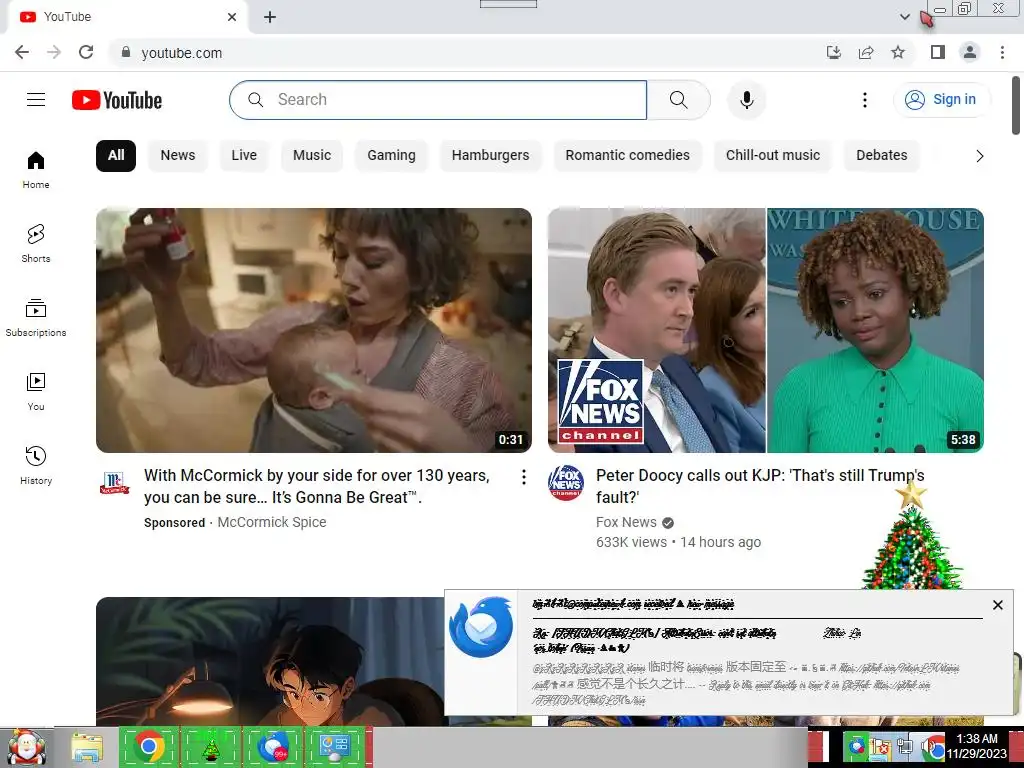Viewport: 1024px width, 768px height.
Task: Open the You section in sidebar
Action: click(x=36, y=391)
